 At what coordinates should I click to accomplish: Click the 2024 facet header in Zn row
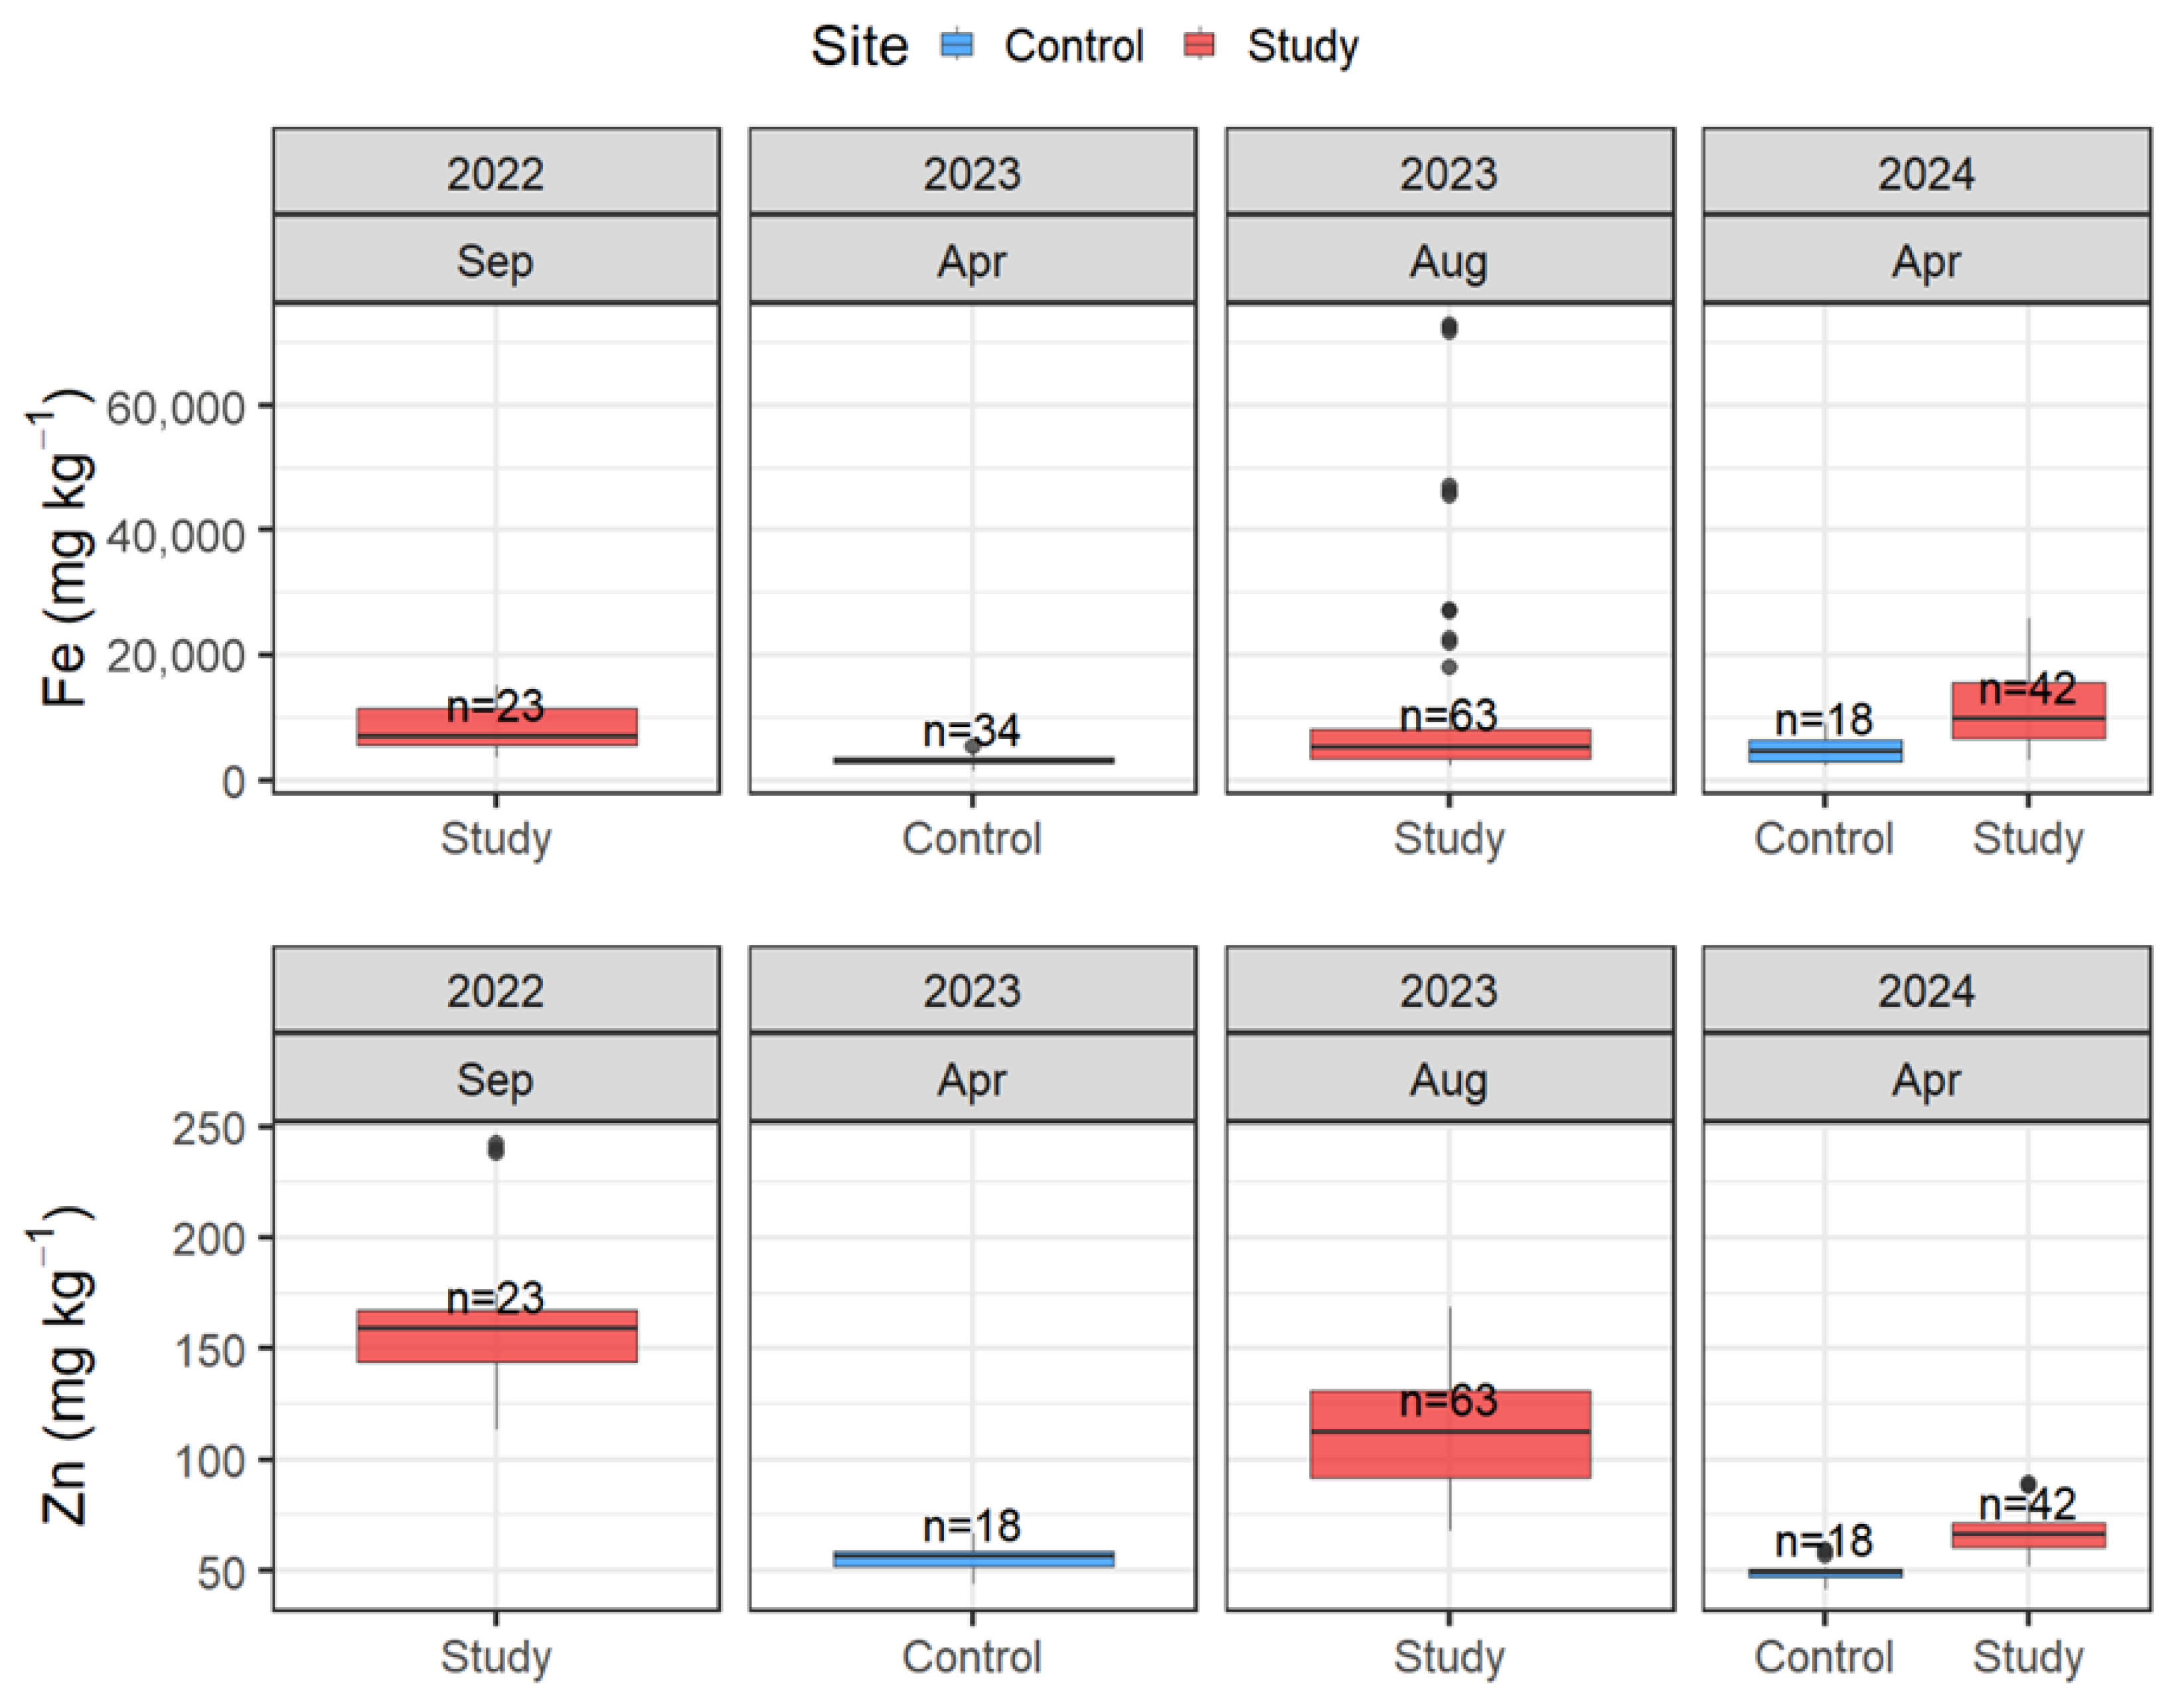1926,991
